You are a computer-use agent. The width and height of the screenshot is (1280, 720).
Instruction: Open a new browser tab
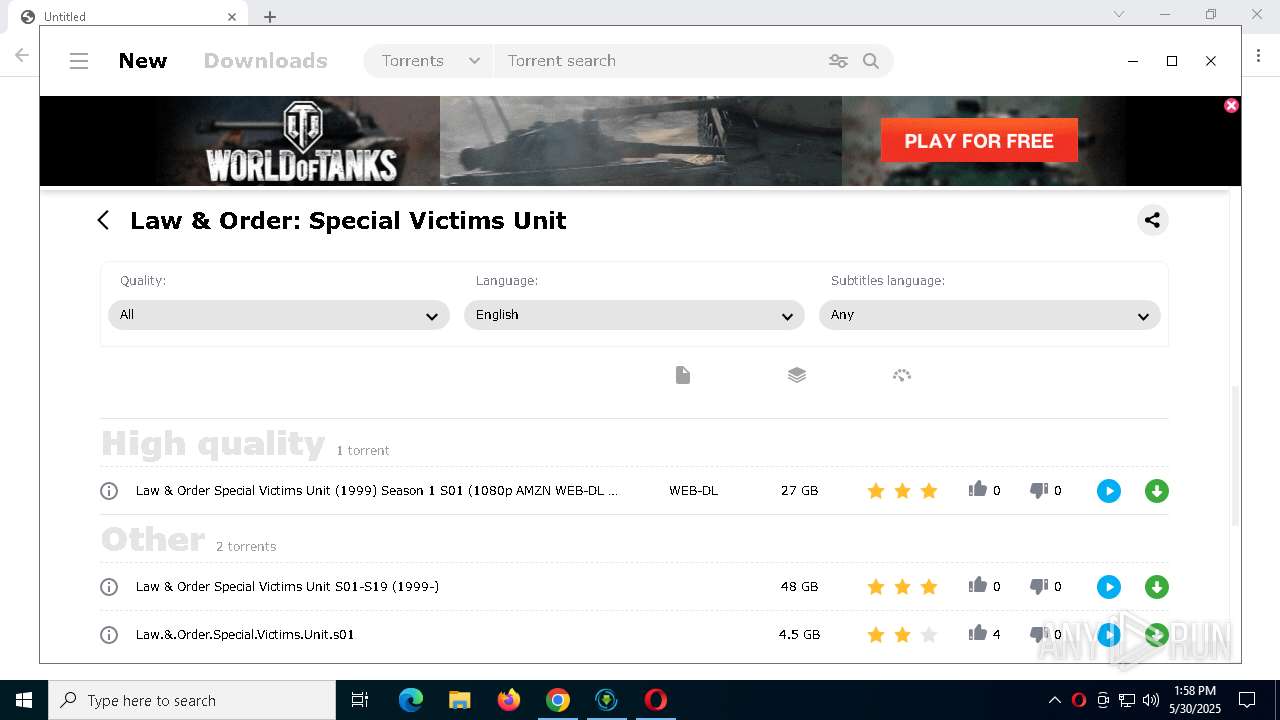click(x=270, y=16)
